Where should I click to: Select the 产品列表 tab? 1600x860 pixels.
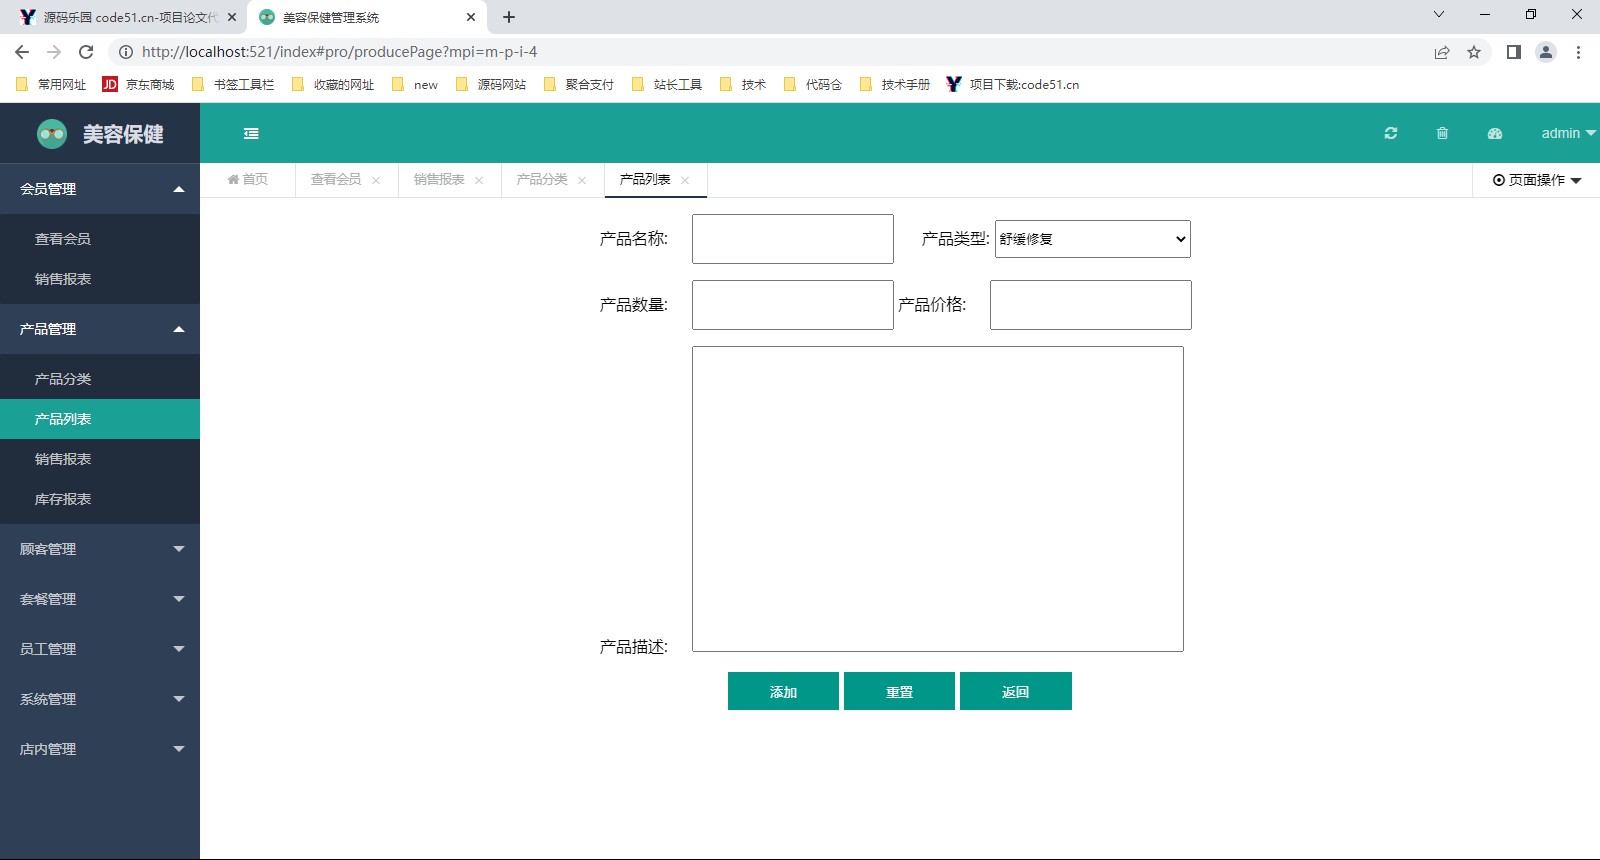point(645,180)
